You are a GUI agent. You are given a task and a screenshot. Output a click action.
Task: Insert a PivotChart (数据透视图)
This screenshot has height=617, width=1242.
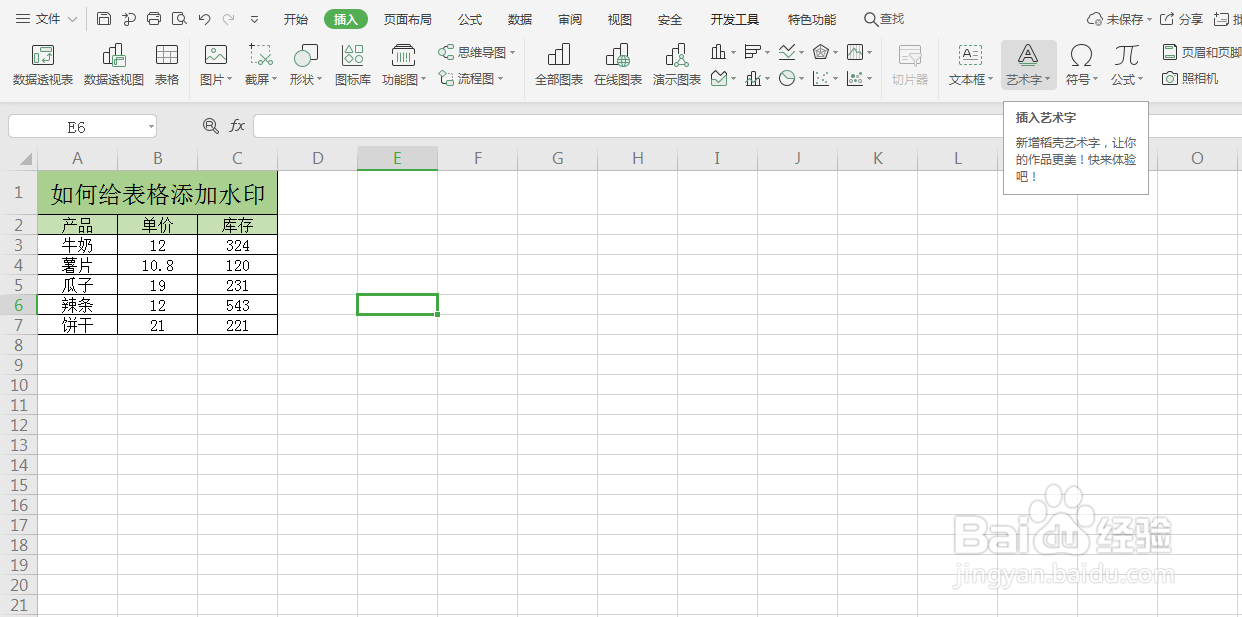point(114,65)
